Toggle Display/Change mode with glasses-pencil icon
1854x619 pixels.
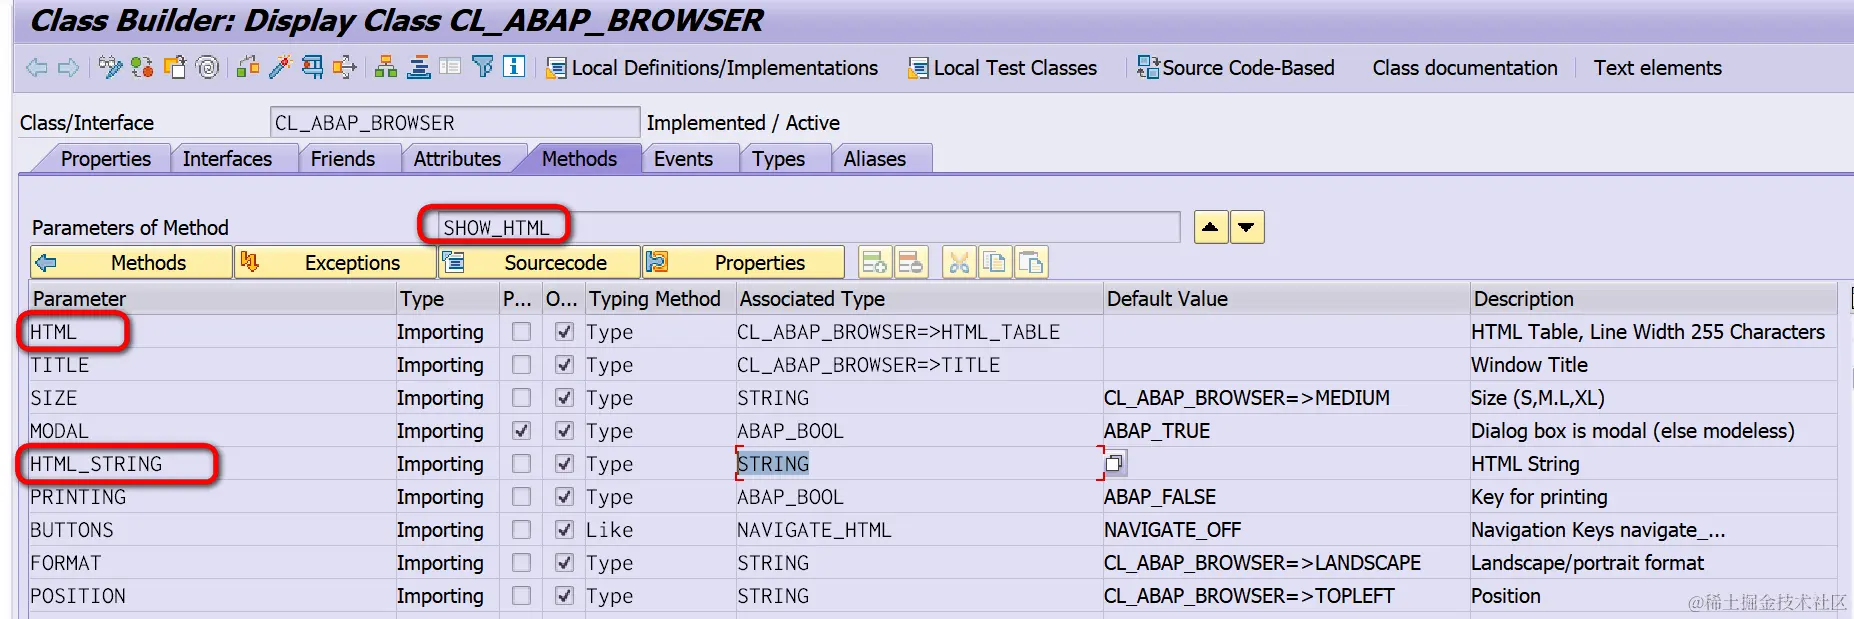110,67
